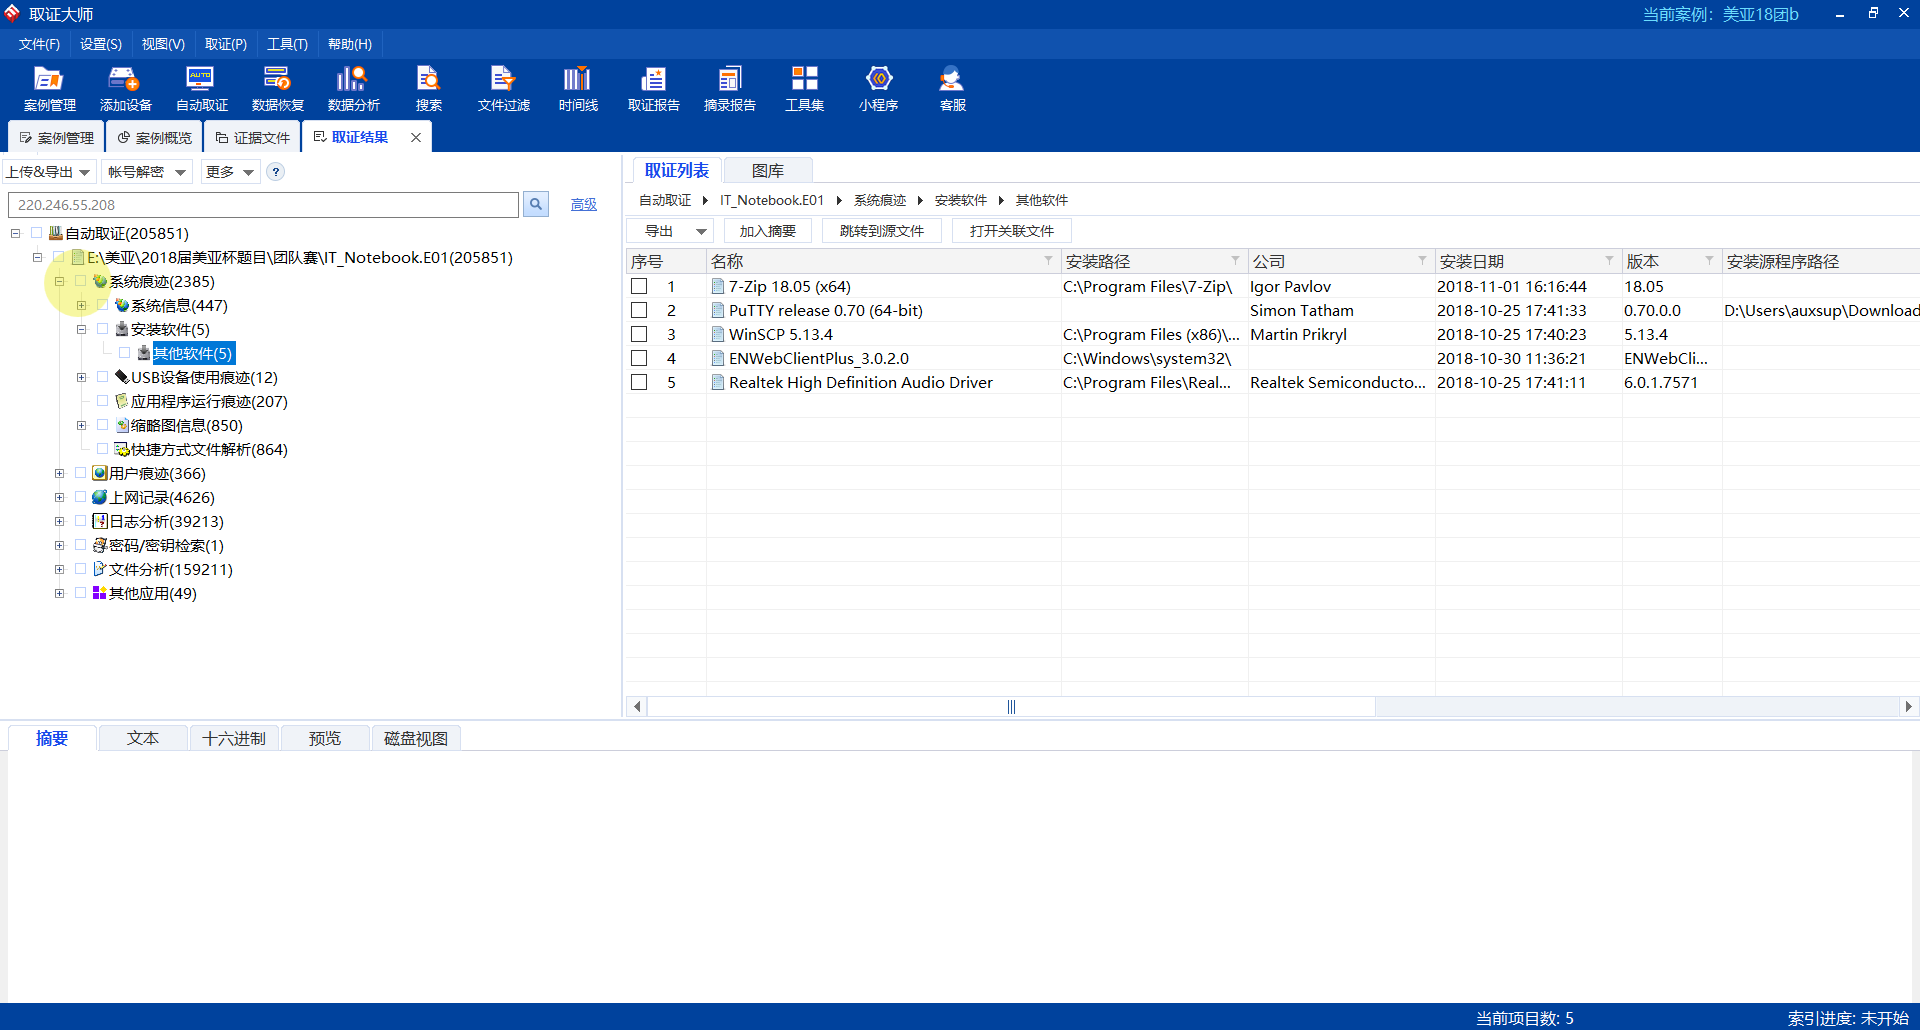Tick the 用户痕迹(366) tree checkbox
Viewport: 1920px width, 1030px height.
81,473
